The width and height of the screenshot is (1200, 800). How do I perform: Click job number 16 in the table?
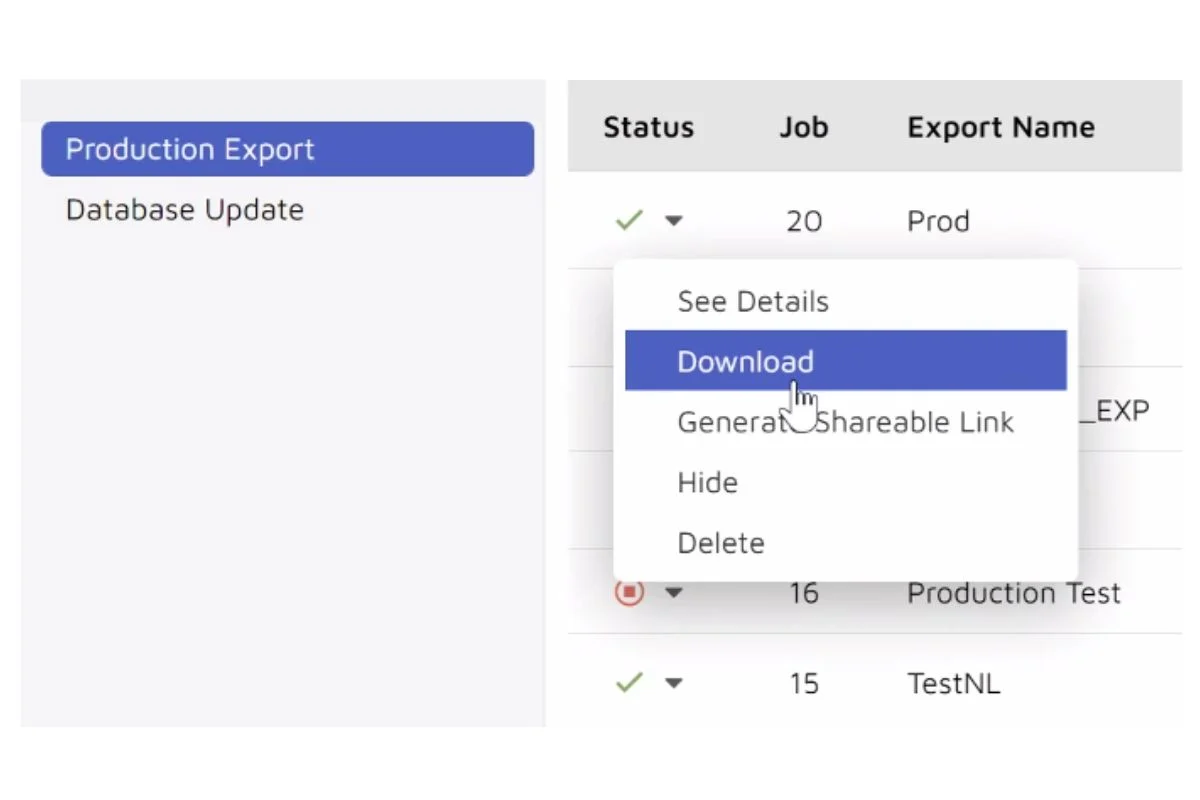[x=803, y=593]
